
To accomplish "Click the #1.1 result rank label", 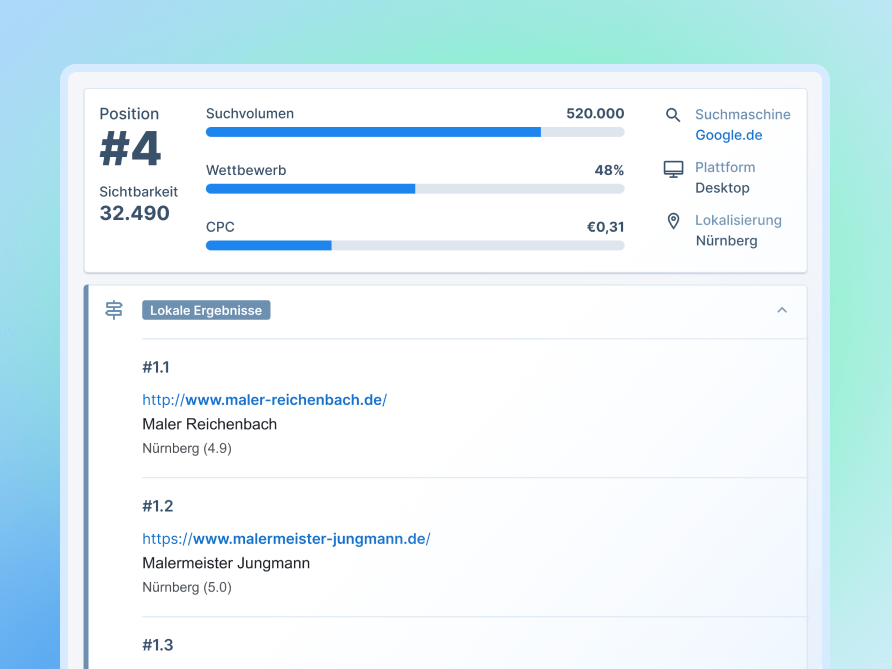I will click(x=156, y=367).
